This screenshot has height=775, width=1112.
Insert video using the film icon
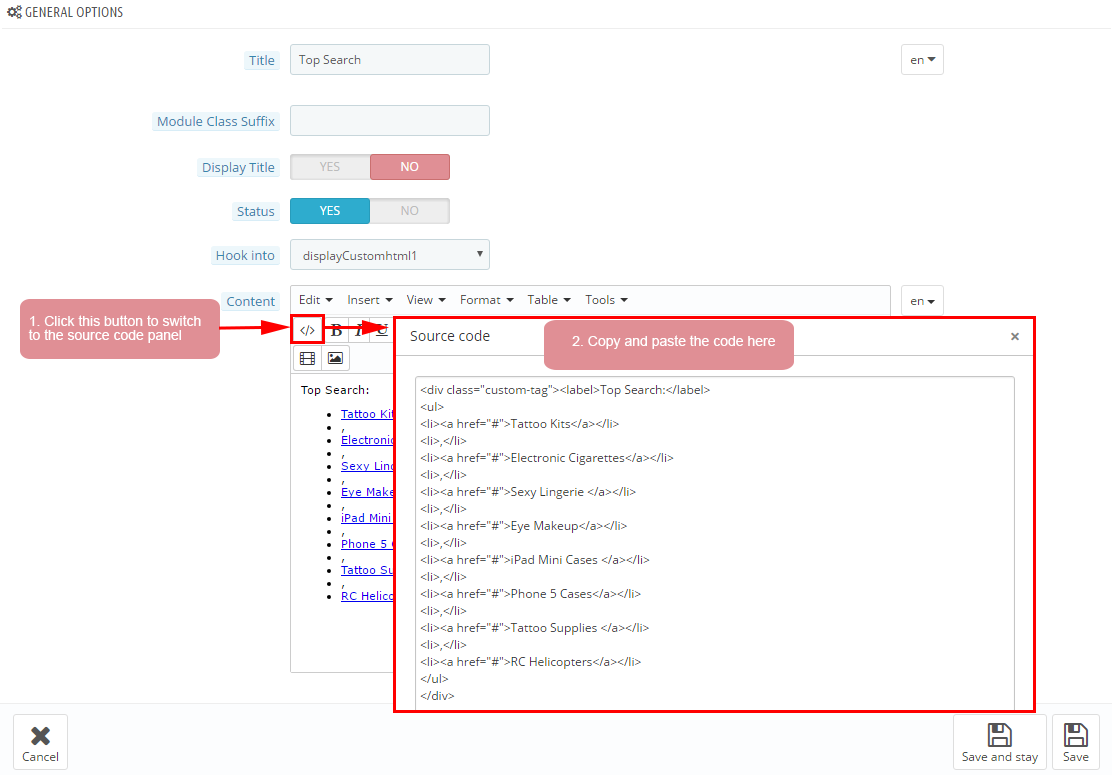307,358
